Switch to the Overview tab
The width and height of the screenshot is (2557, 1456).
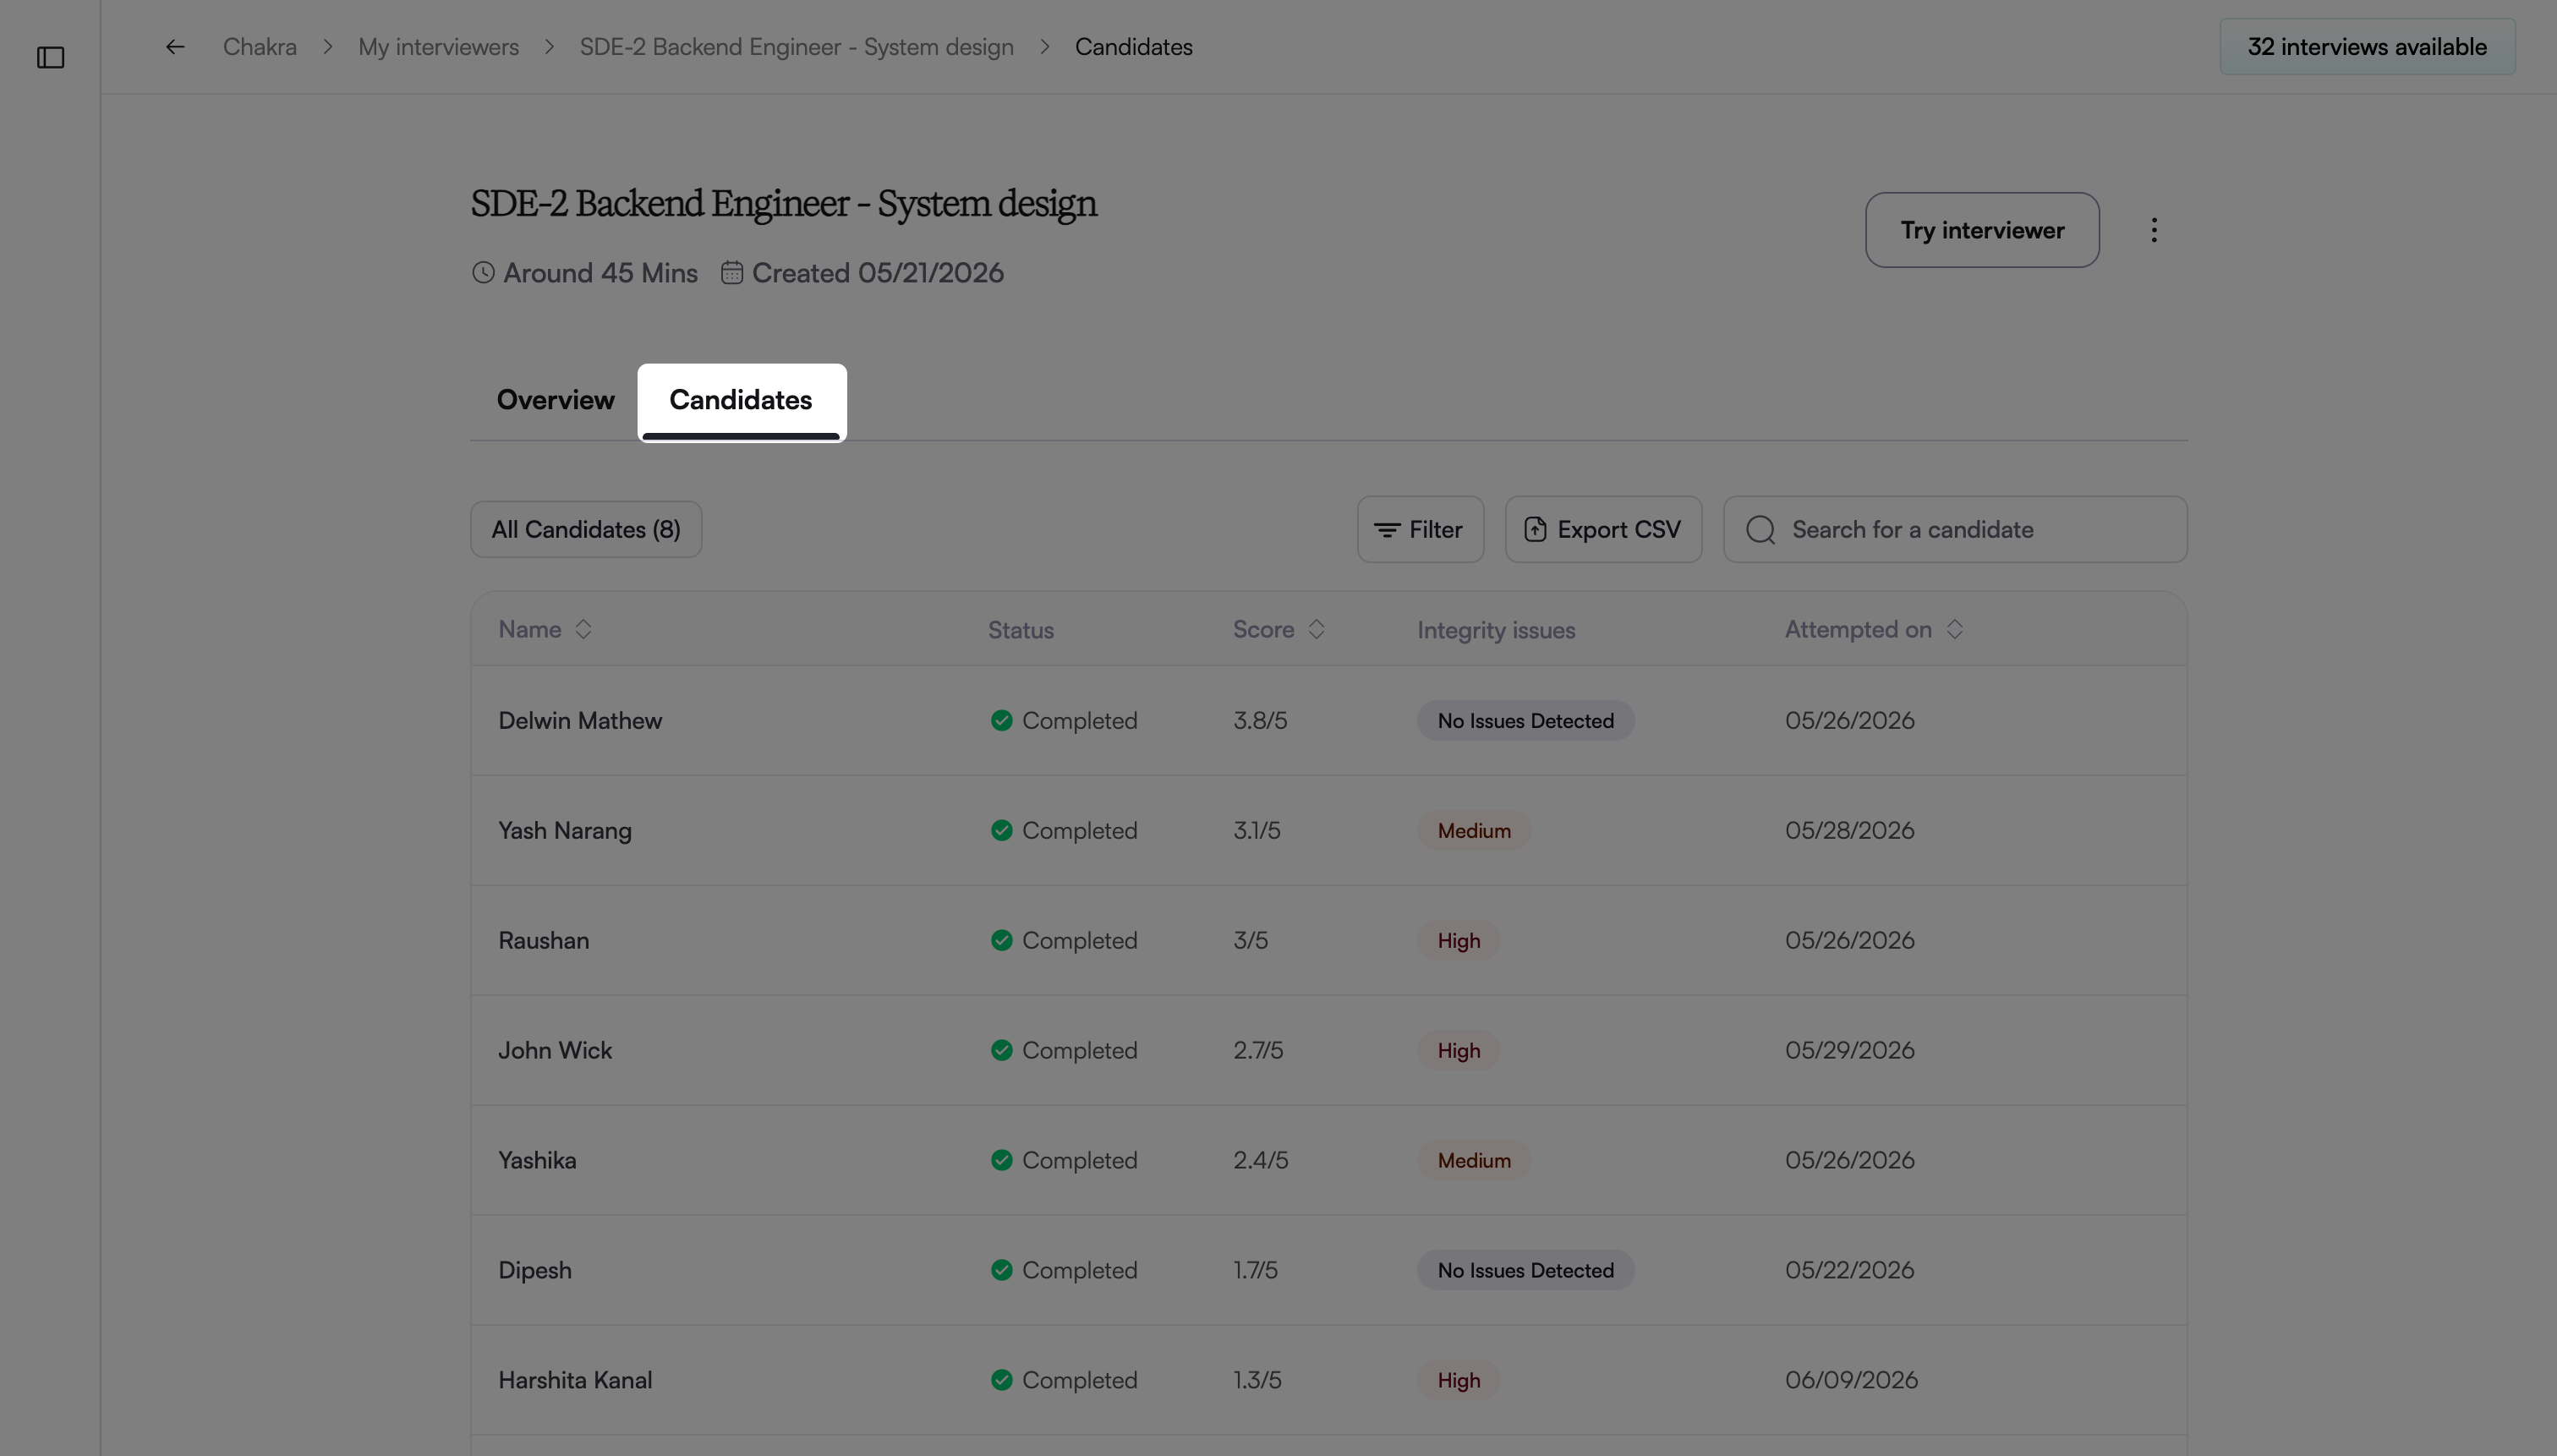(x=555, y=400)
